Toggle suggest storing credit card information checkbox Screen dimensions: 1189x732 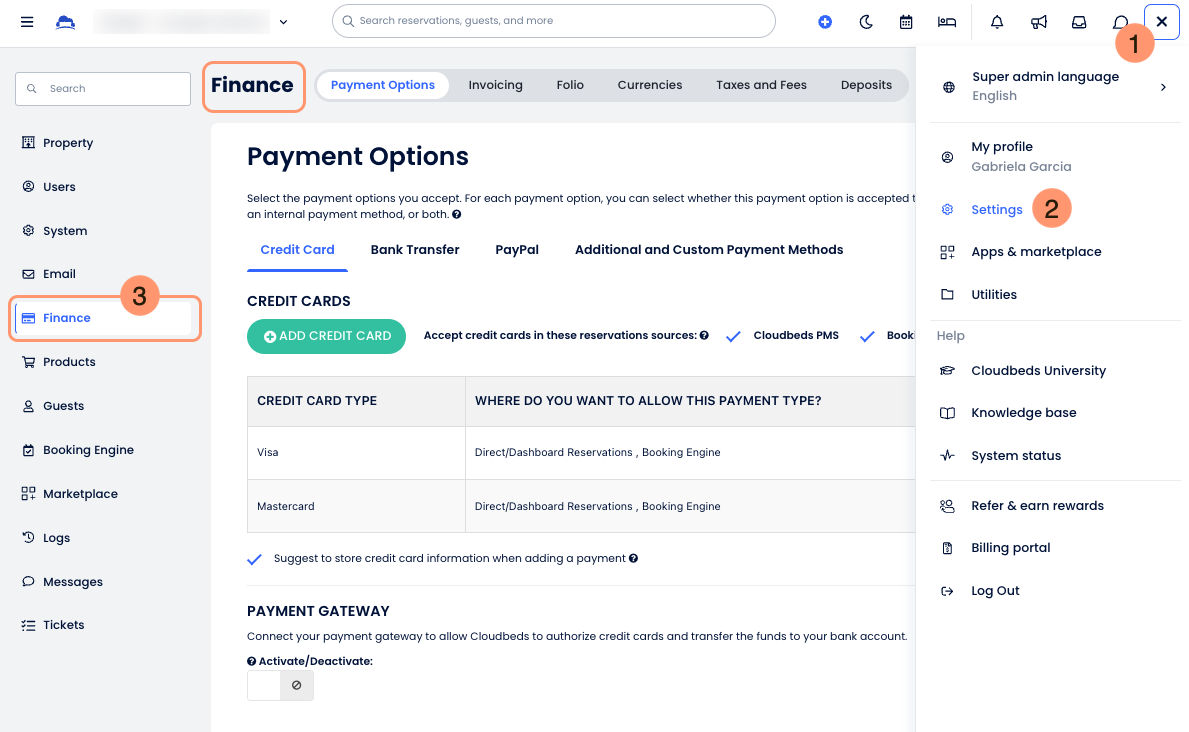click(255, 559)
